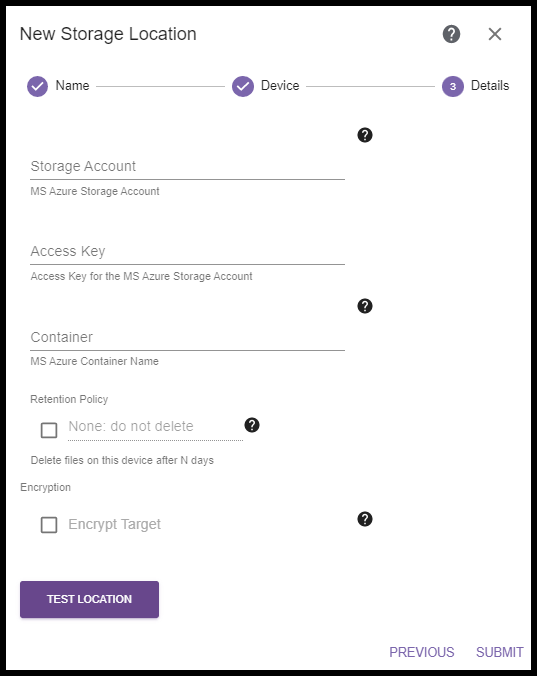This screenshot has width=537, height=676.
Task: Select the Device step label
Action: [280, 85]
